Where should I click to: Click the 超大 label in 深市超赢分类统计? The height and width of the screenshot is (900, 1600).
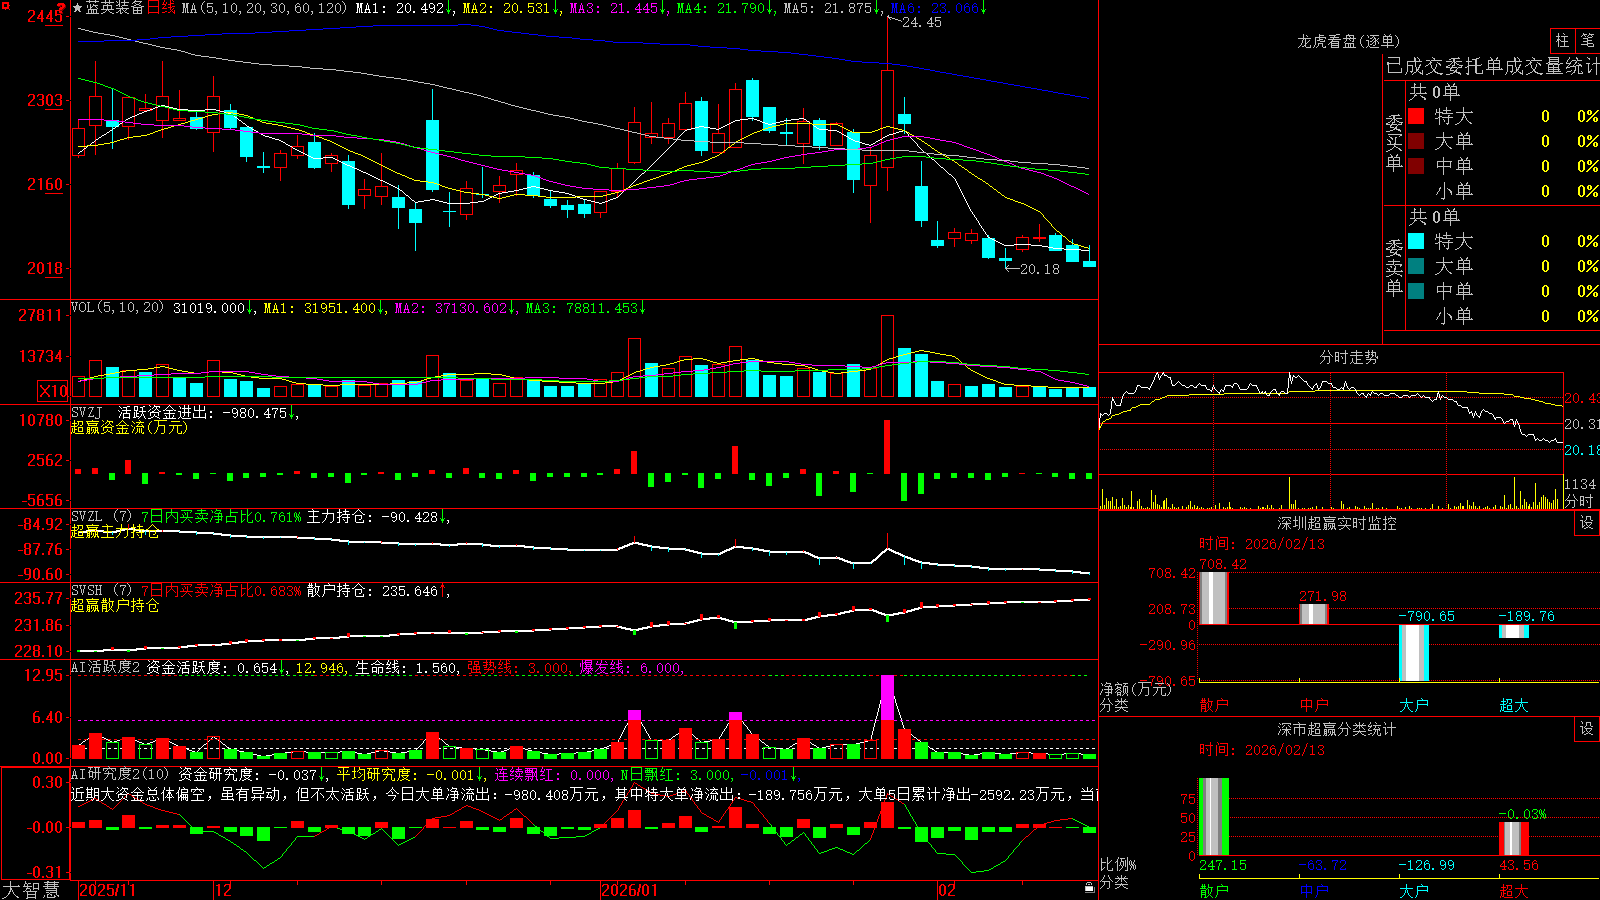(x=1514, y=891)
